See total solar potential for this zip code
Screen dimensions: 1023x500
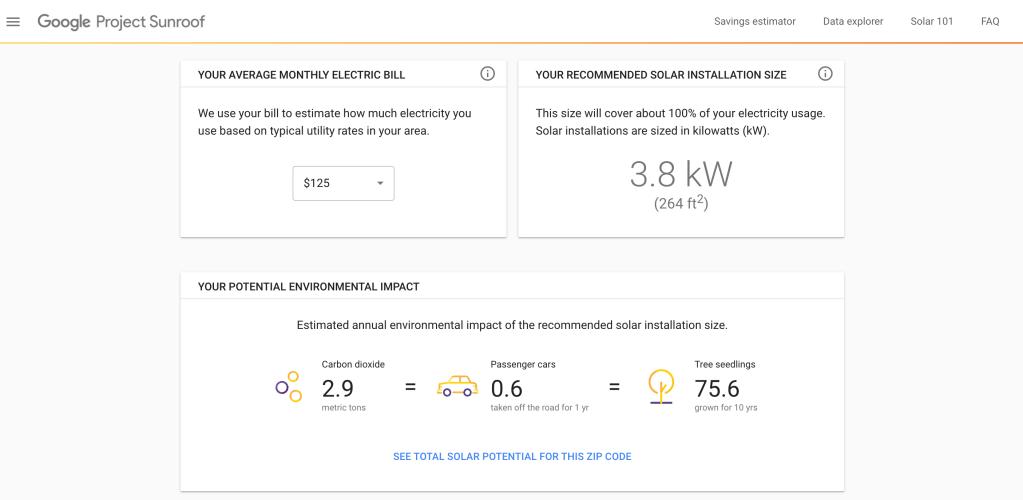512,457
